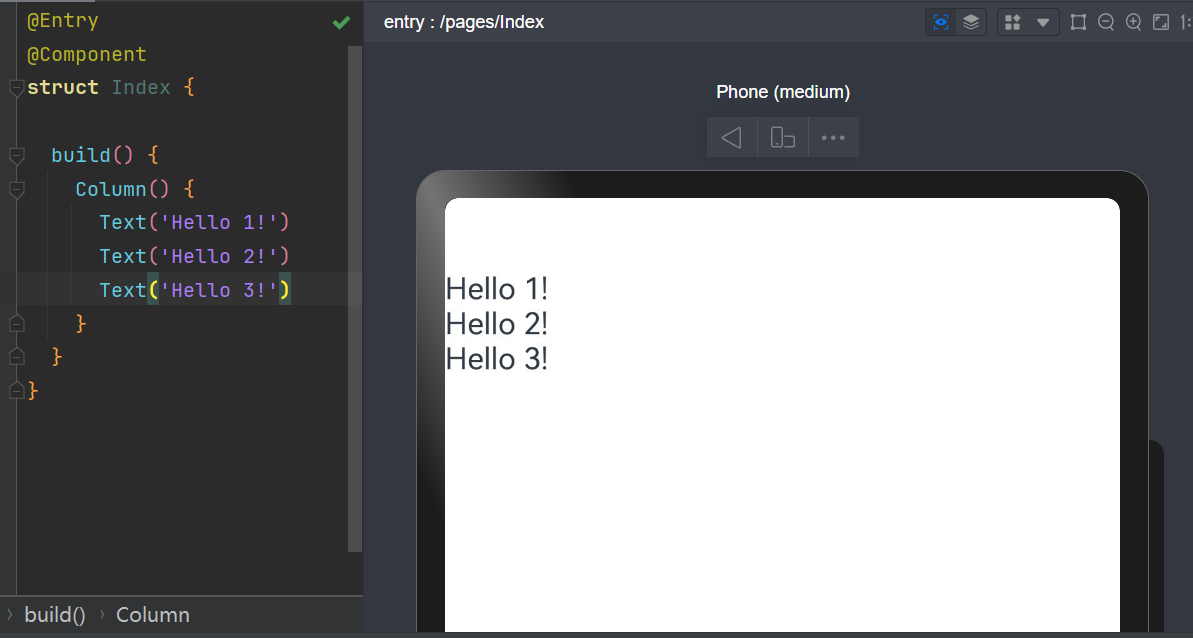1193x638 pixels.
Task: Click the frame bounds square icon
Action: coord(1078,22)
